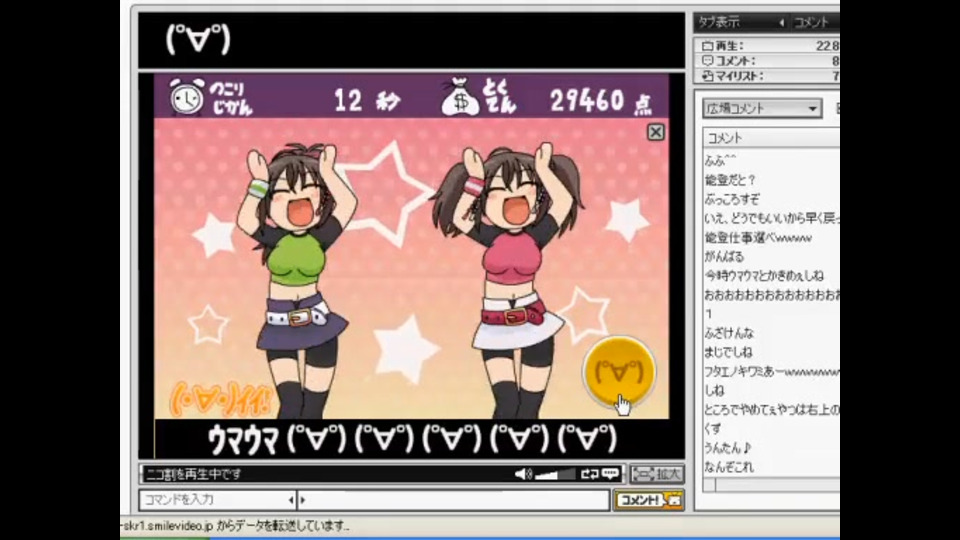Screen dimensions: 960x540
Task: Click the comment text input field
Action: click(456, 500)
